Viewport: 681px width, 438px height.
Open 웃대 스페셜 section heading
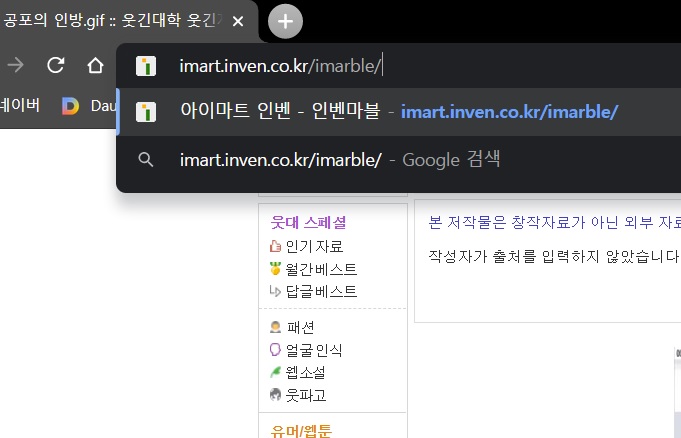point(308,222)
